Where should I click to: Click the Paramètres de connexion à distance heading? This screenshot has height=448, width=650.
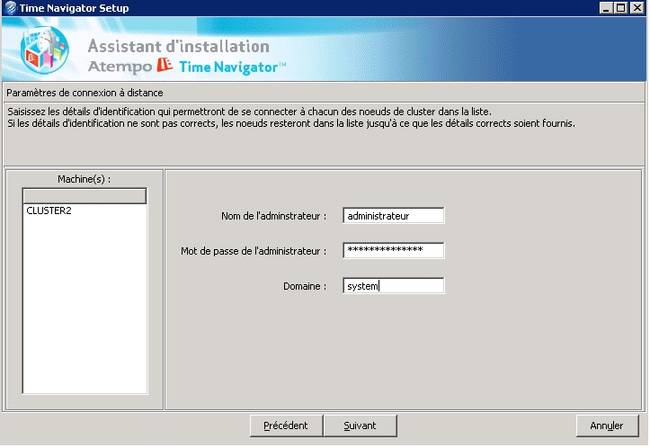85,93
